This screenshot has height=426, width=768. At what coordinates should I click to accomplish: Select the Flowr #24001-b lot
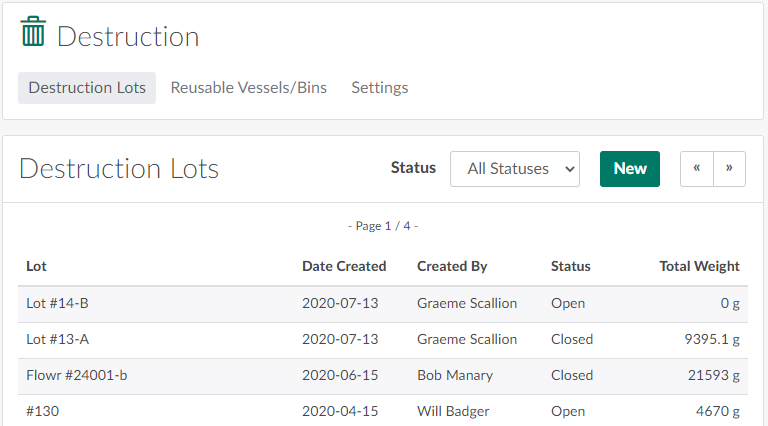click(x=76, y=375)
